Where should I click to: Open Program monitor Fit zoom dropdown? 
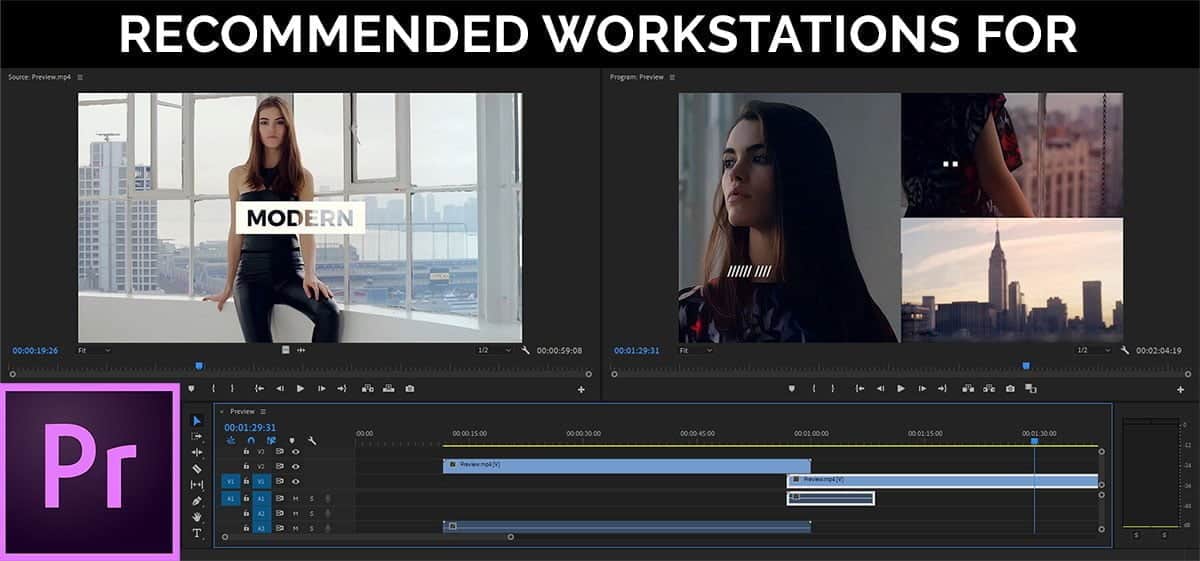[695, 350]
